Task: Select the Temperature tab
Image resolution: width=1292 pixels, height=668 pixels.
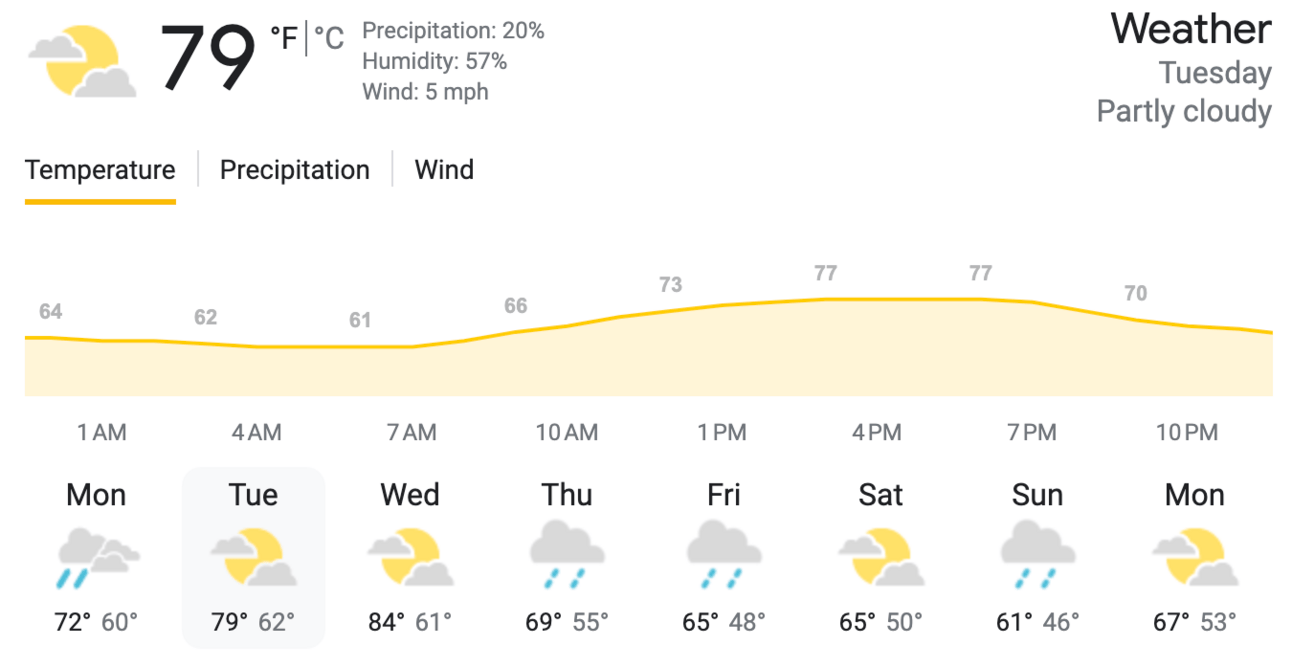Action: (x=100, y=170)
